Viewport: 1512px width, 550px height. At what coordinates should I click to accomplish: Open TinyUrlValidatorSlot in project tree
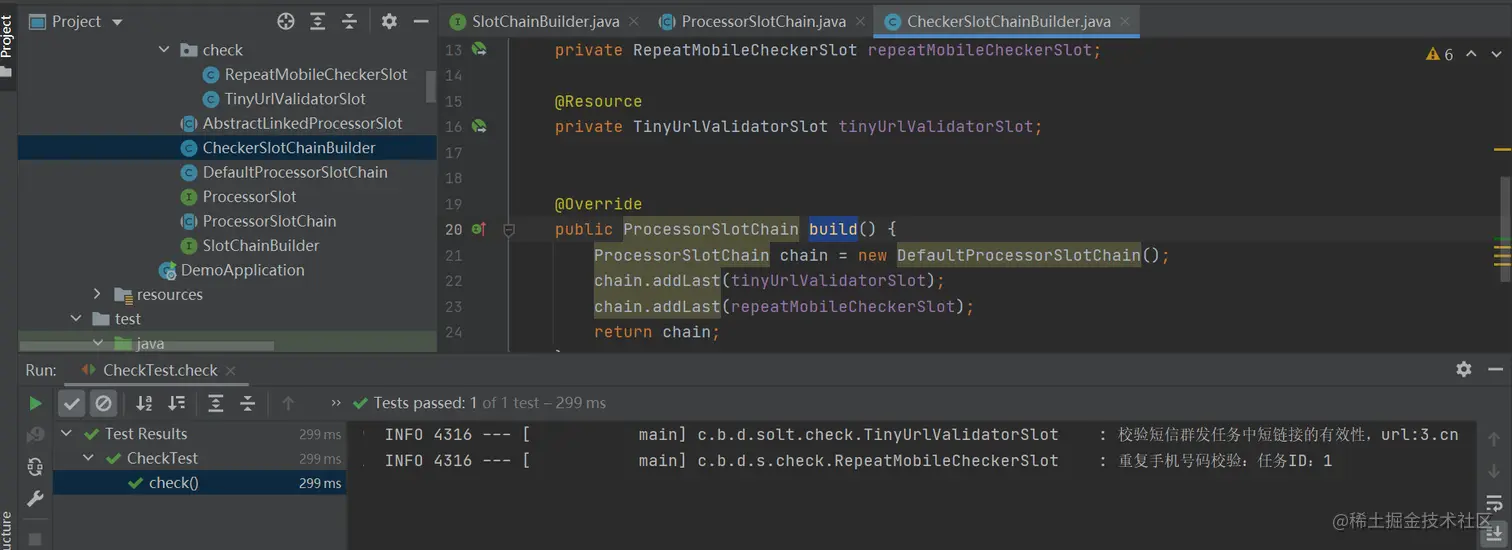tap(295, 99)
